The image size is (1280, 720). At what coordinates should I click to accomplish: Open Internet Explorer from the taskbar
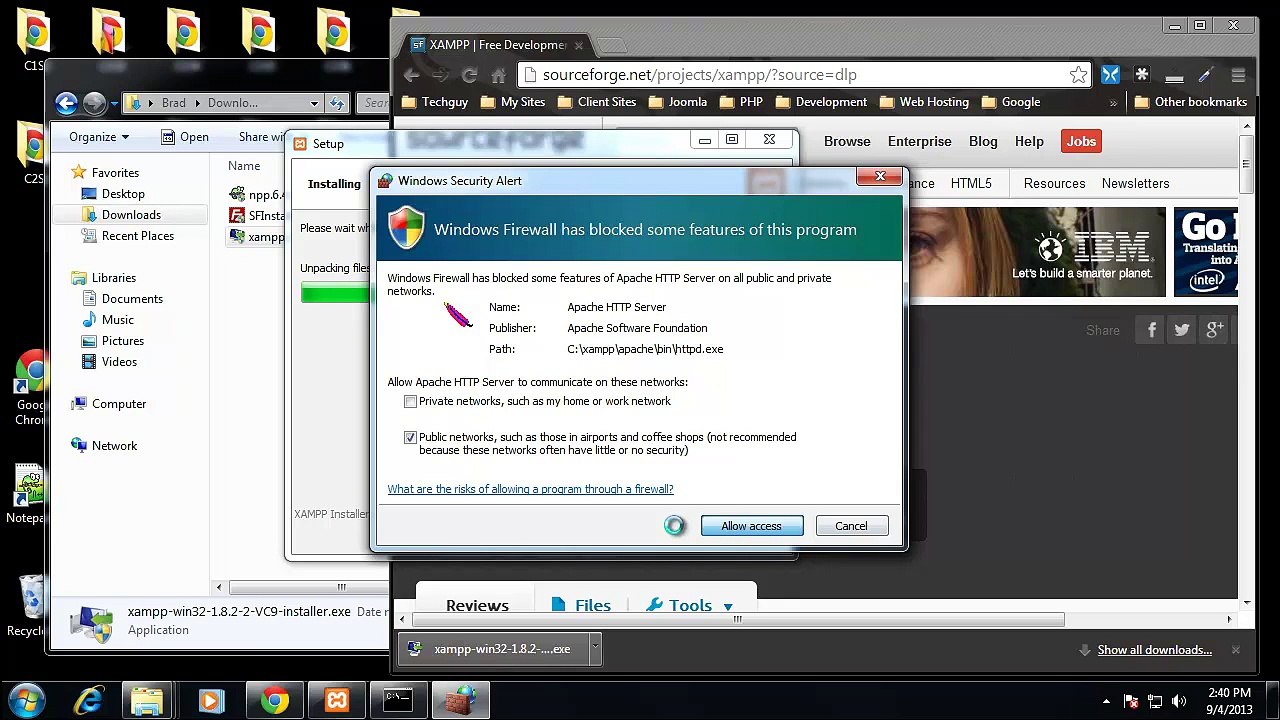[89, 701]
